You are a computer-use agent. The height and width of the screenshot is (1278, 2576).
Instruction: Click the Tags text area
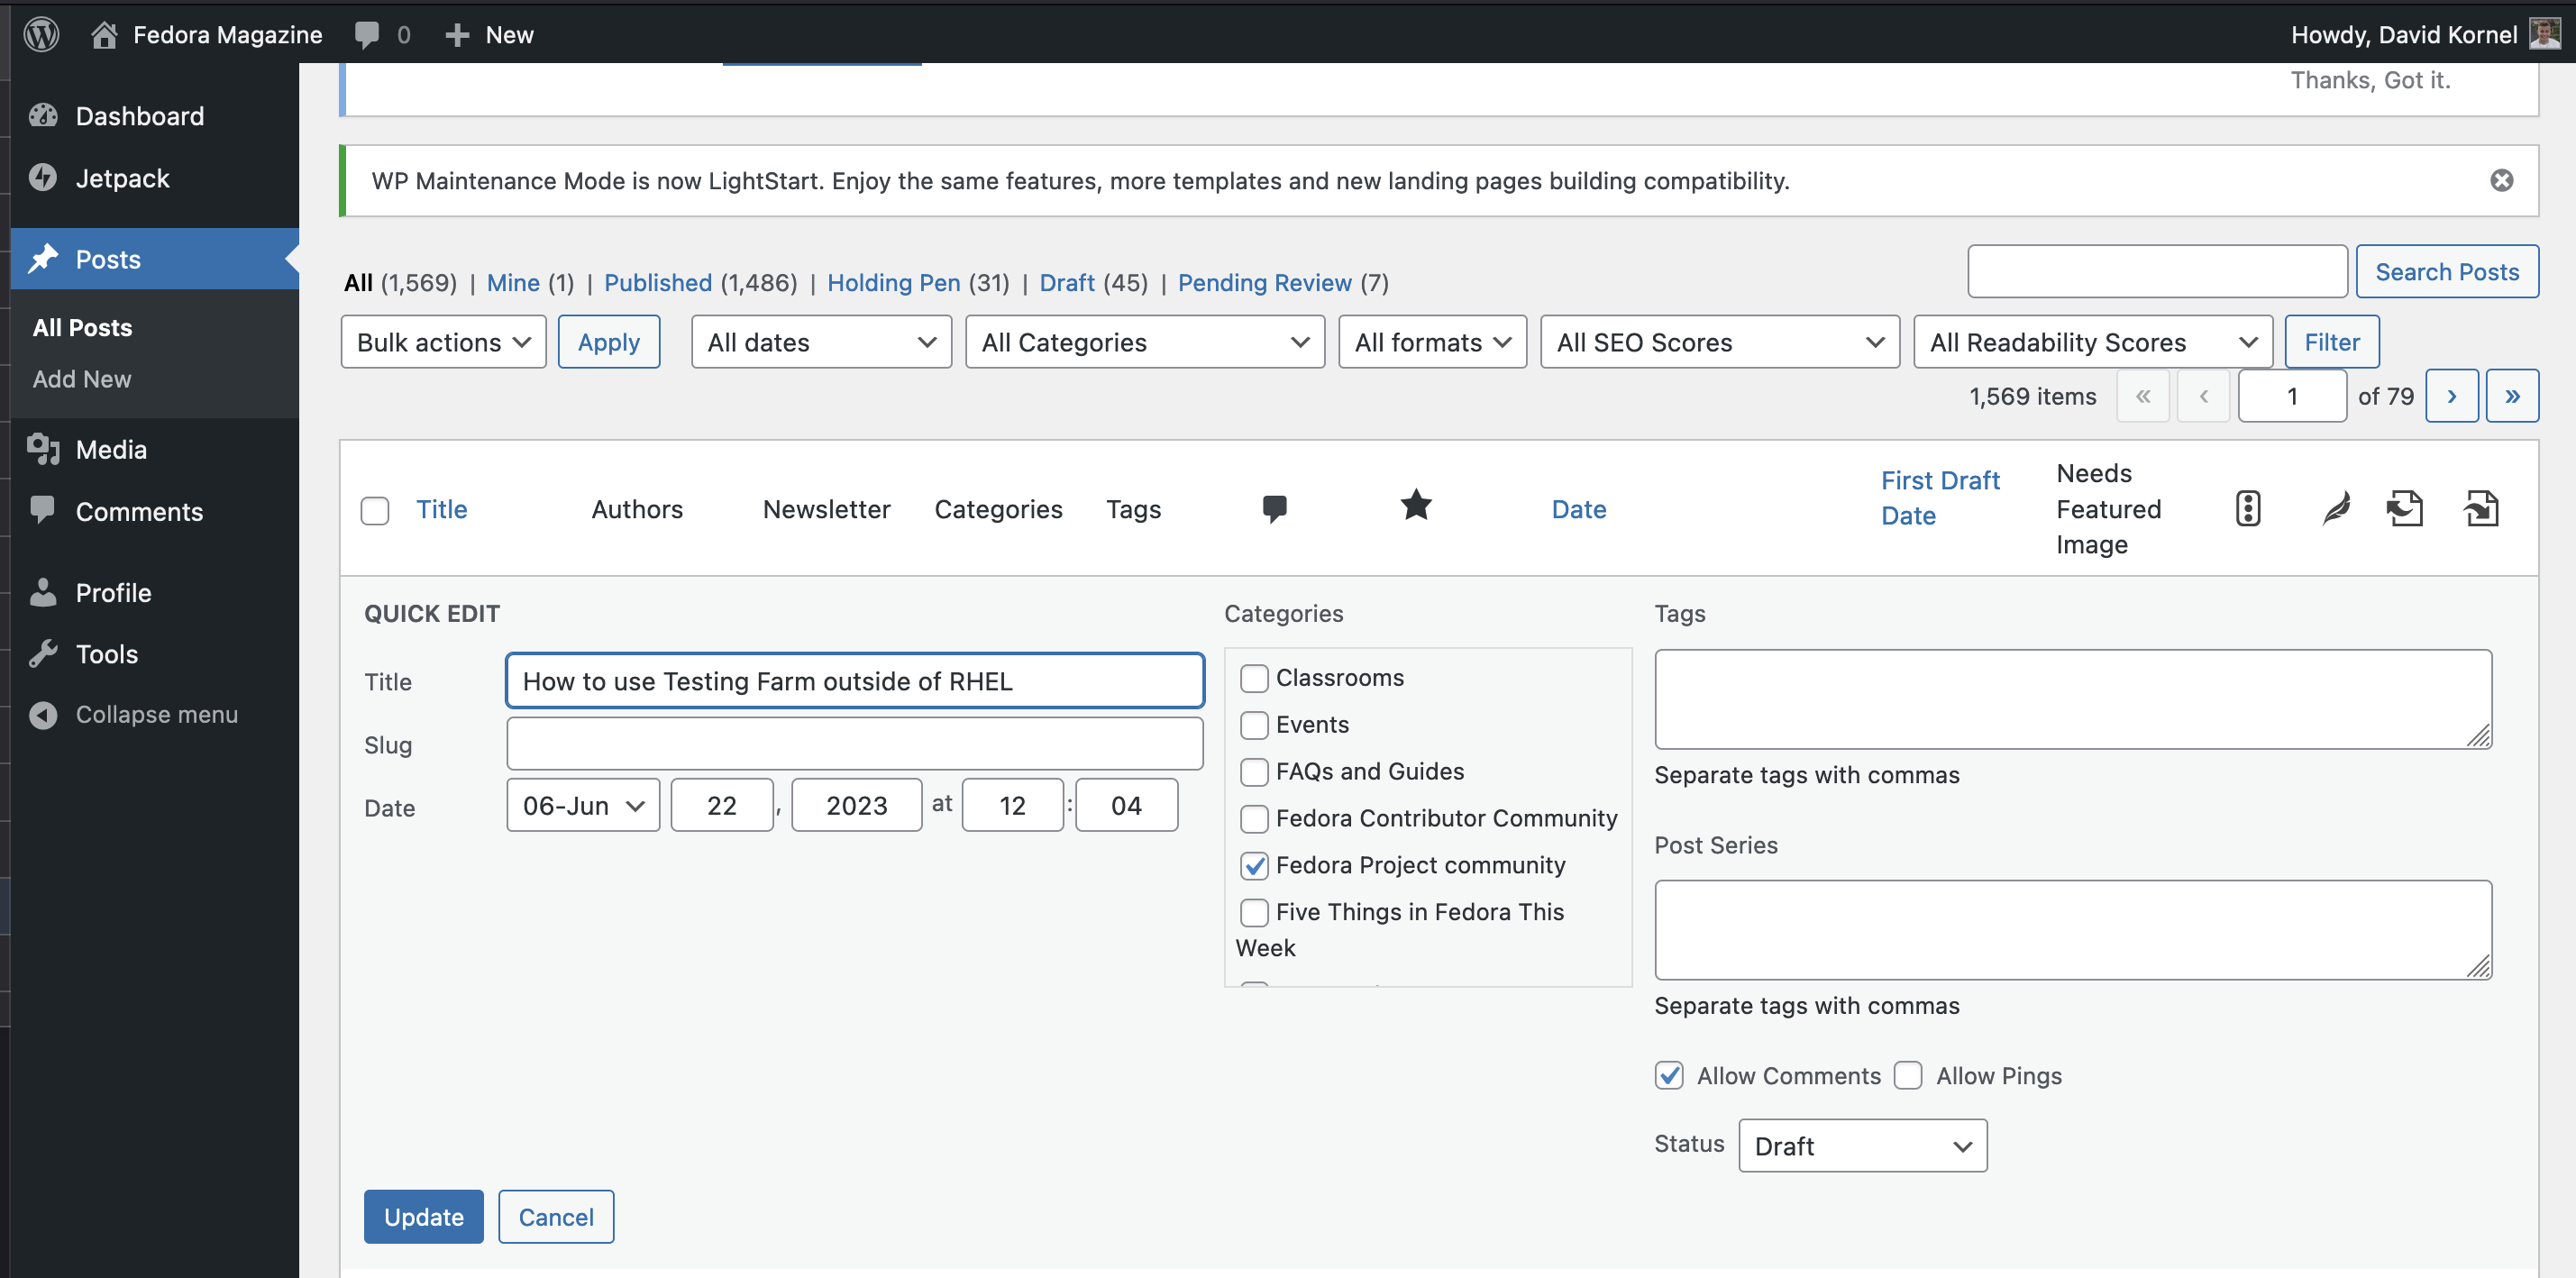2073,699
